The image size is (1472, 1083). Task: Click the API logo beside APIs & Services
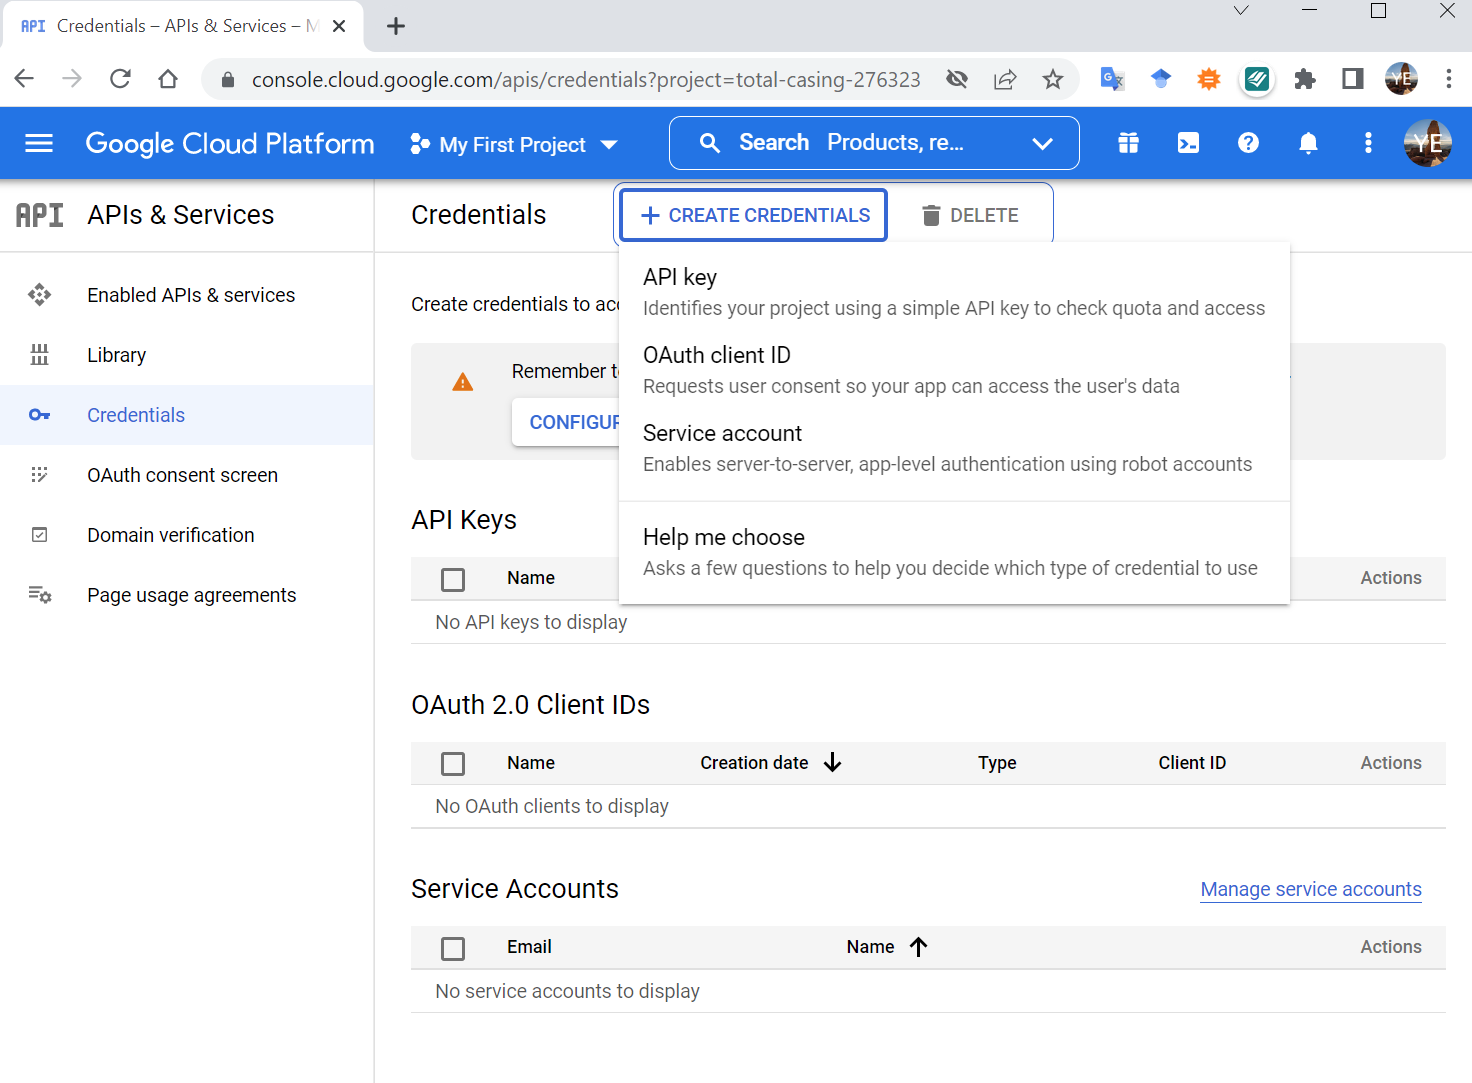click(x=39, y=215)
